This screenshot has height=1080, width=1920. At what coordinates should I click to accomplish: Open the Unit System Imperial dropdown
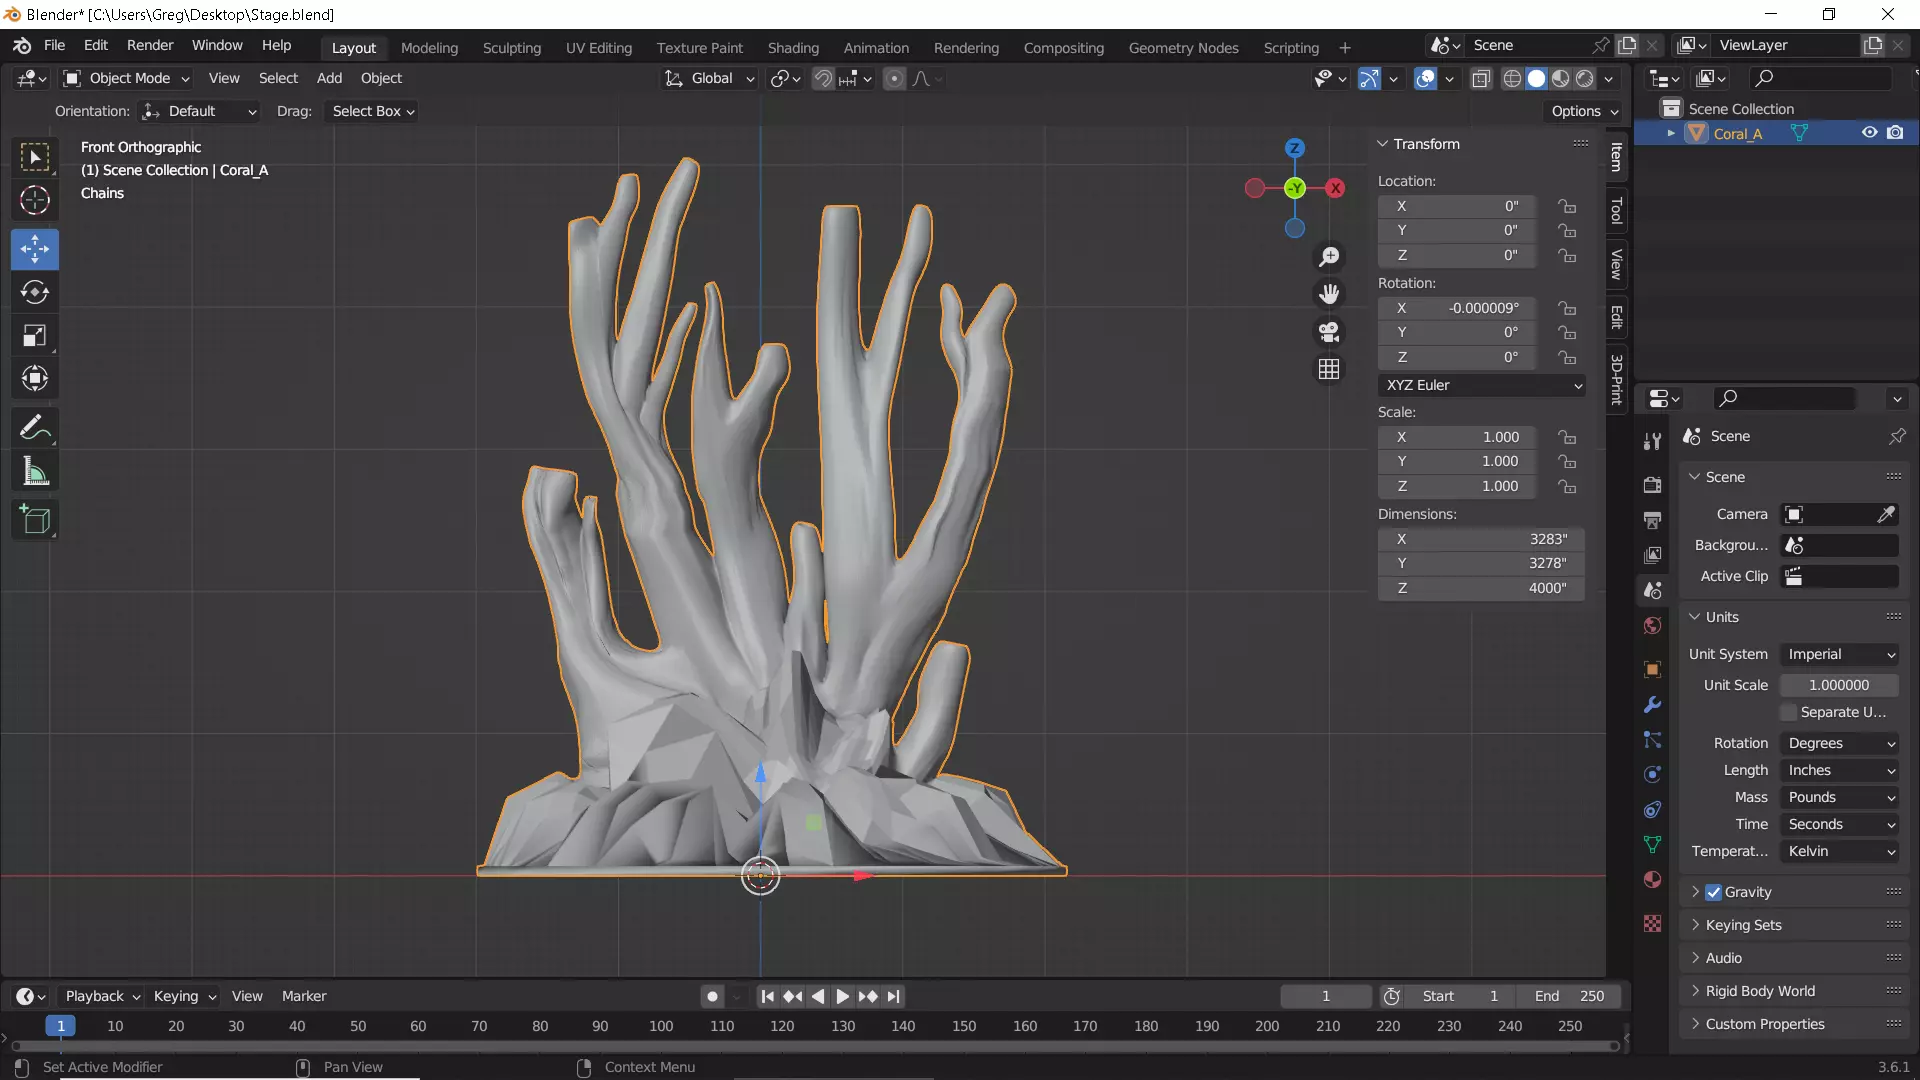(1840, 654)
